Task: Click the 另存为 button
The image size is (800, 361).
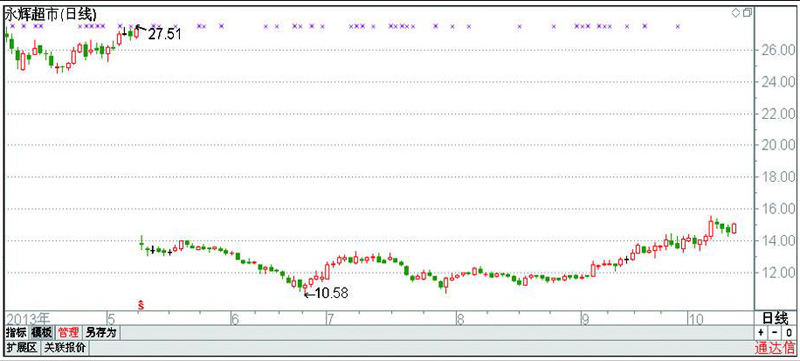Action: 101,333
